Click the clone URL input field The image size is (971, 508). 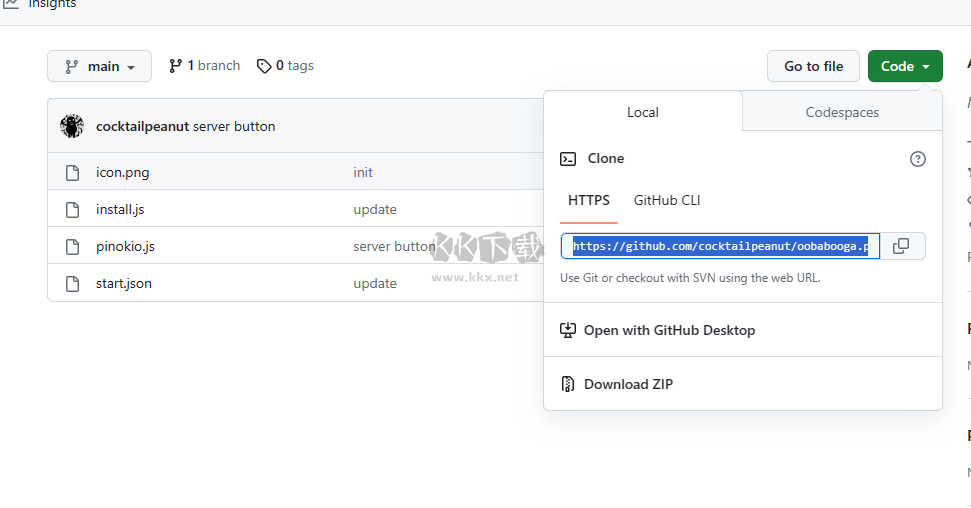(720, 247)
